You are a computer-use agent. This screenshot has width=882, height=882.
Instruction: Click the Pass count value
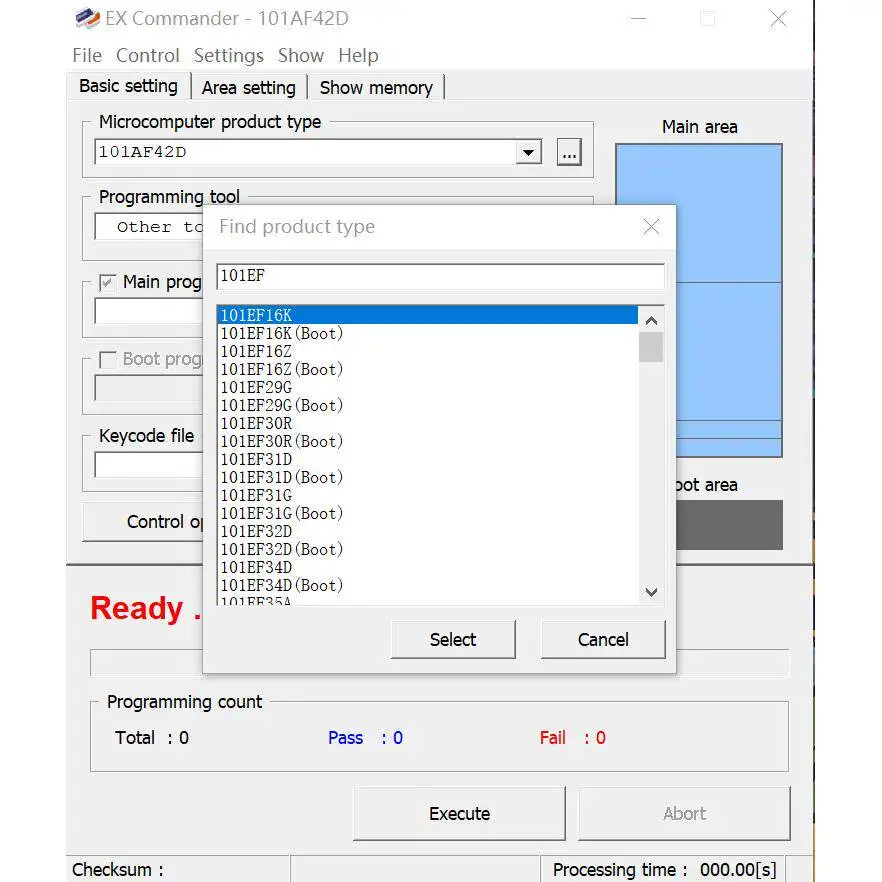(398, 738)
